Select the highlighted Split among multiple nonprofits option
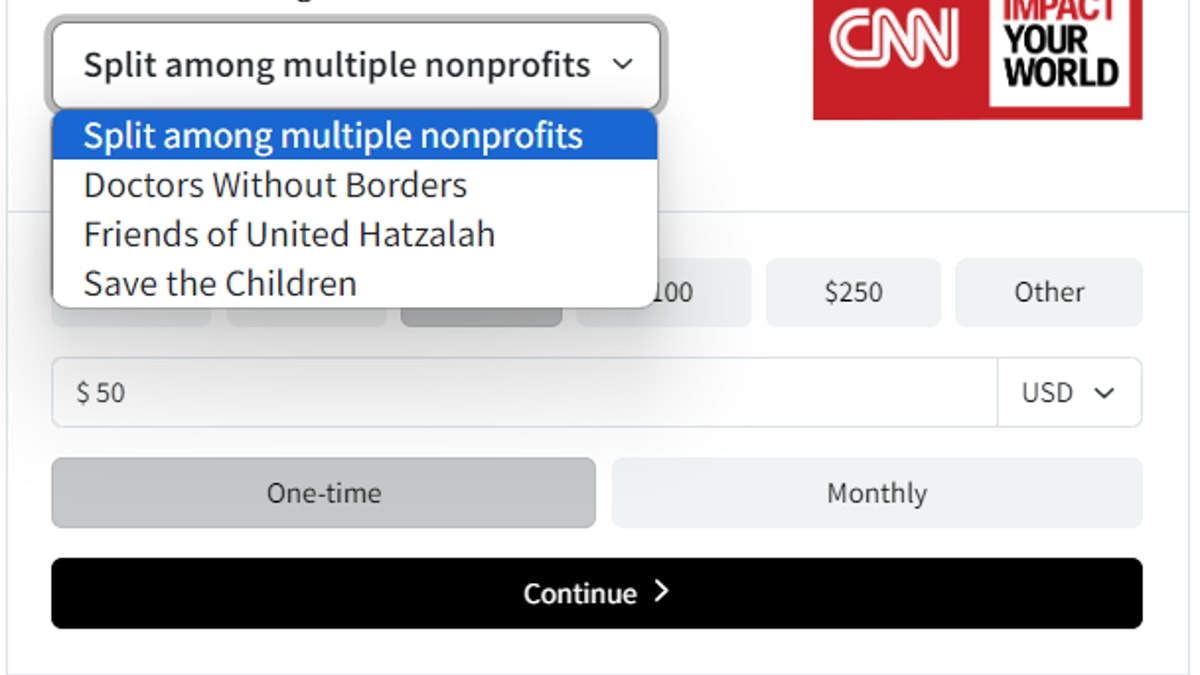Image resolution: width=1200 pixels, height=675 pixels. pyautogui.click(x=333, y=135)
